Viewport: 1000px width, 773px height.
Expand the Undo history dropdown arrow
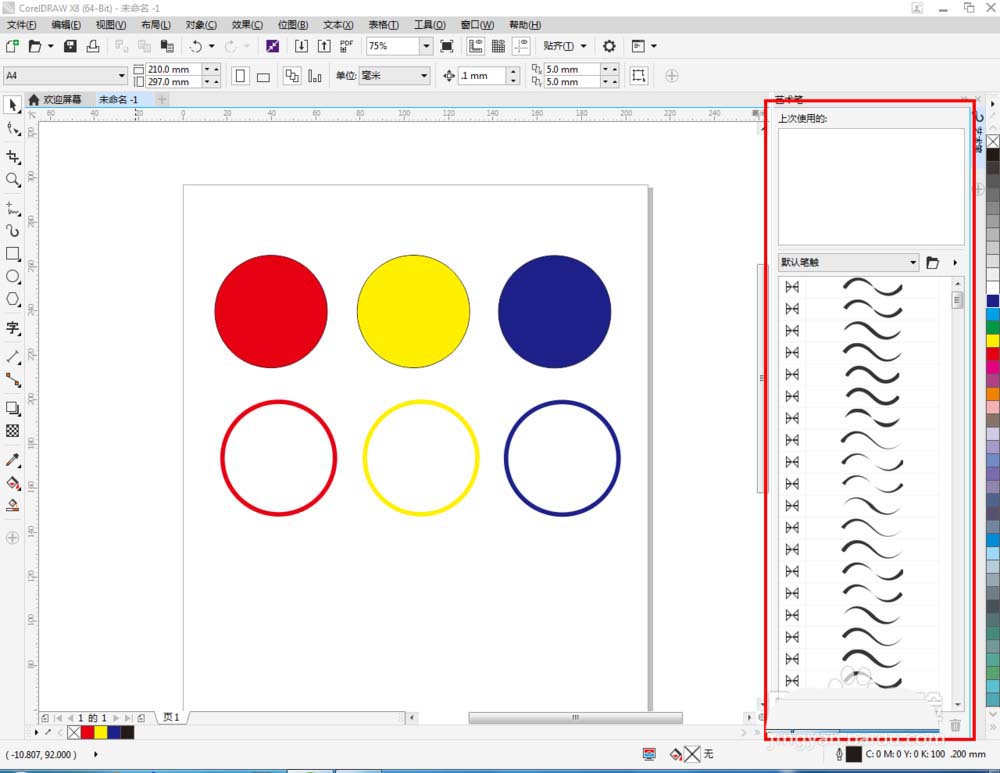[x=212, y=46]
